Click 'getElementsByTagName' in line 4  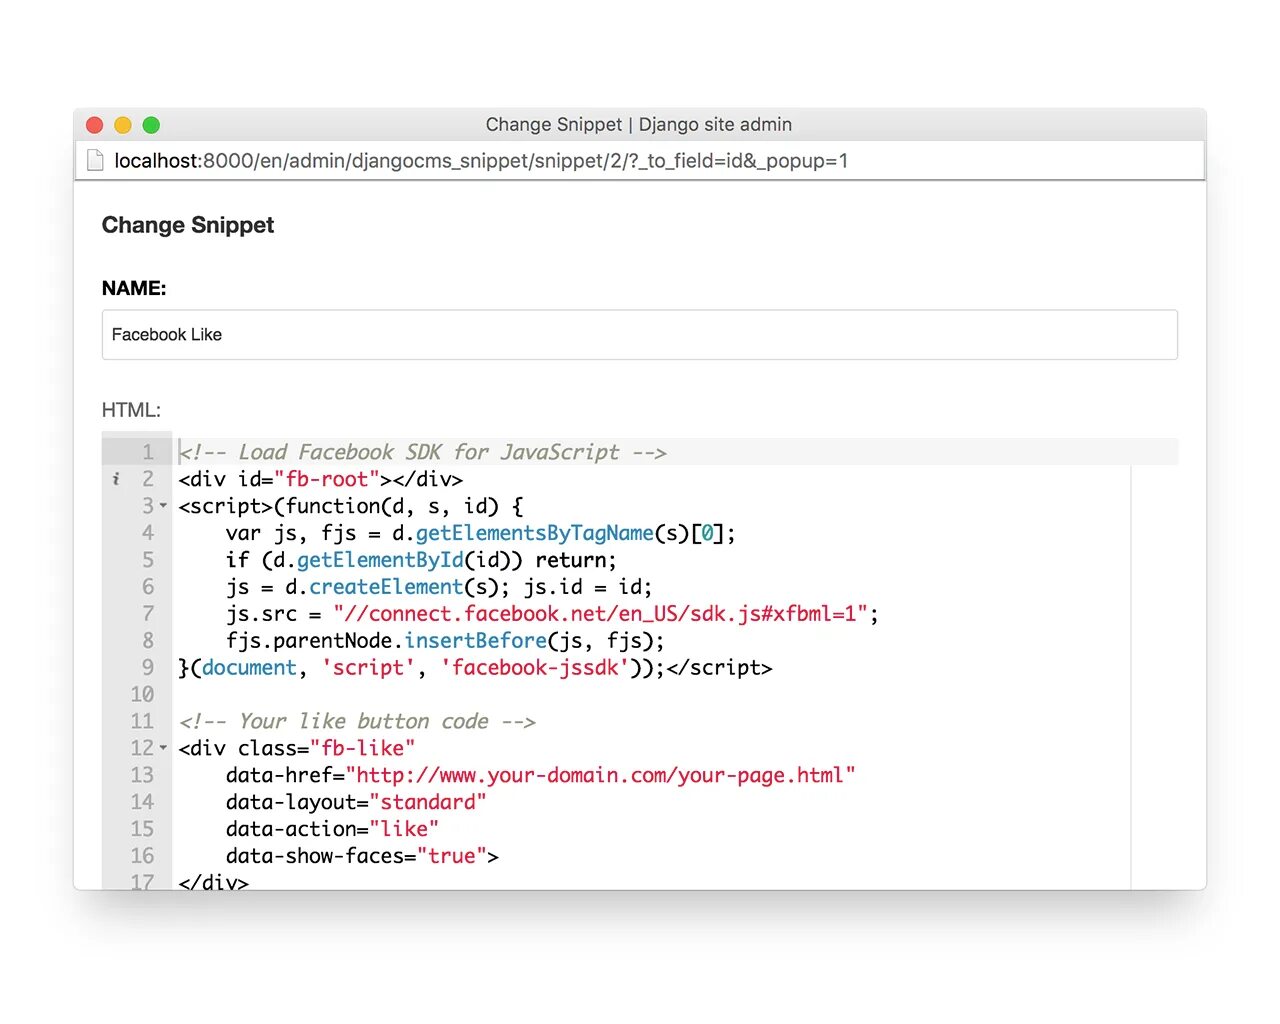tap(535, 533)
